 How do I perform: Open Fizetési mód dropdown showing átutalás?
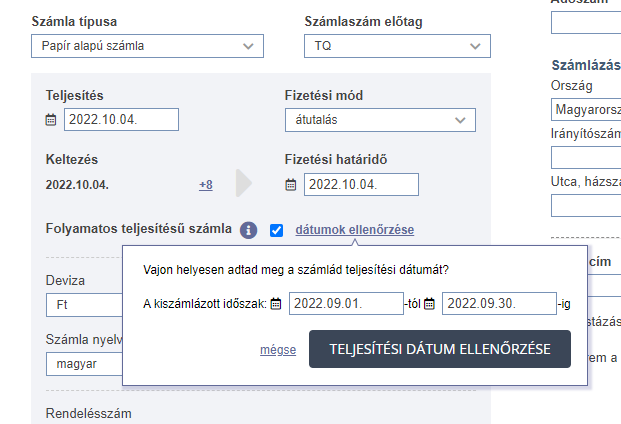(380, 120)
